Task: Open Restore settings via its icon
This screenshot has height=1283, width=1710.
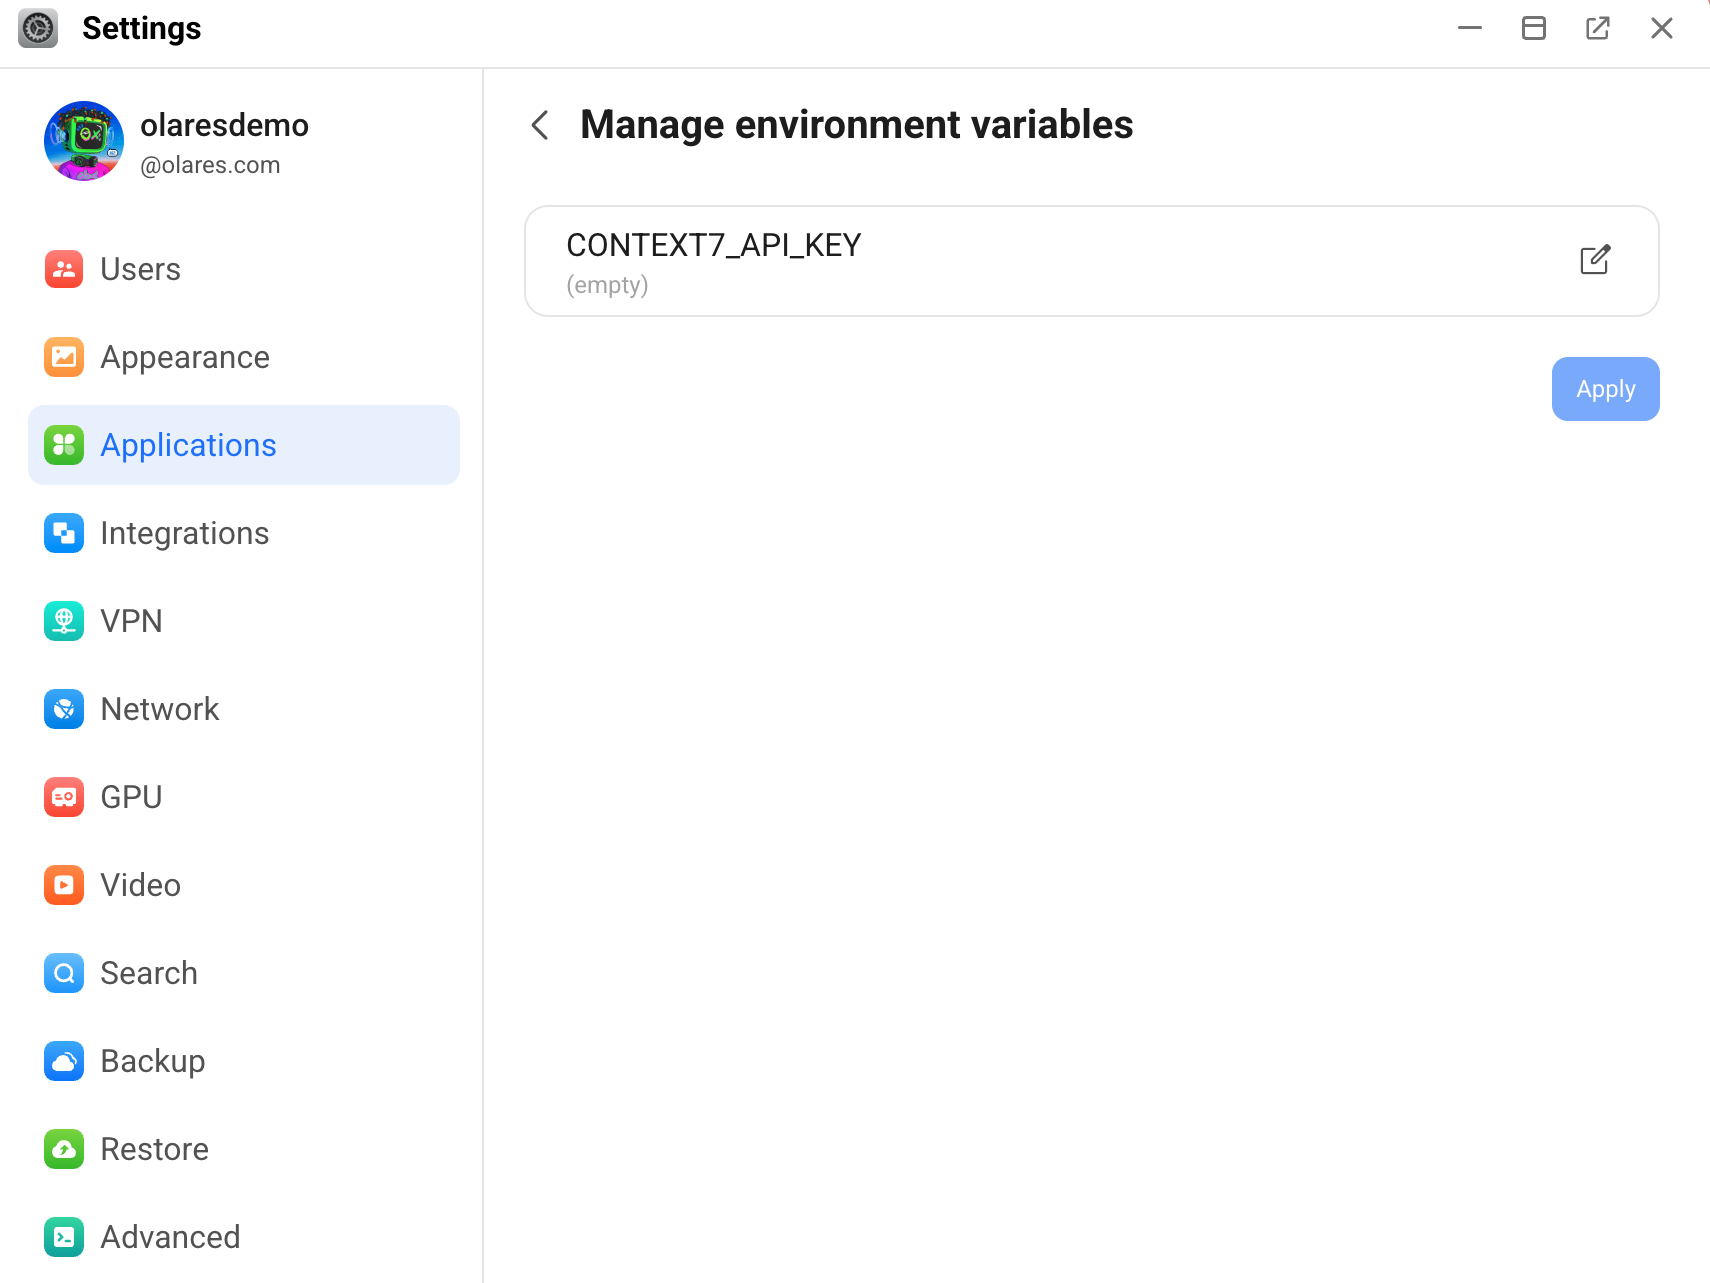Action: (x=63, y=1148)
